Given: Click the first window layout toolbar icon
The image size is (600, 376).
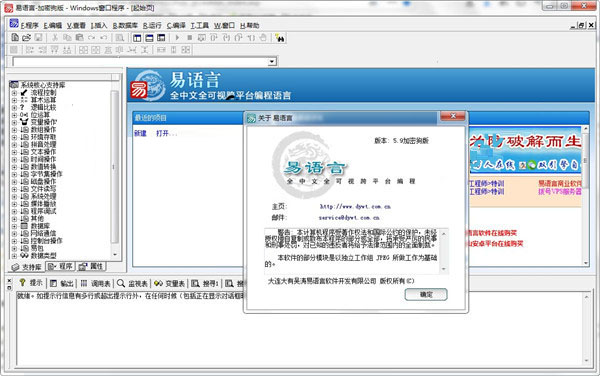Looking at the screenshot, I should point(137,37).
